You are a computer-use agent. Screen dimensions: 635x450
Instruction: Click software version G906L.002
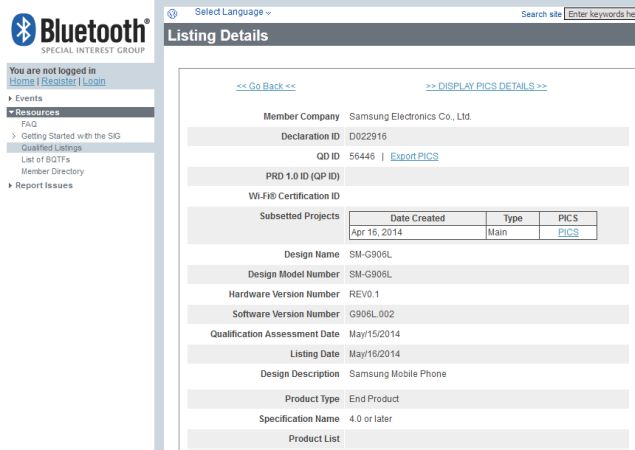pyautogui.click(x=372, y=314)
